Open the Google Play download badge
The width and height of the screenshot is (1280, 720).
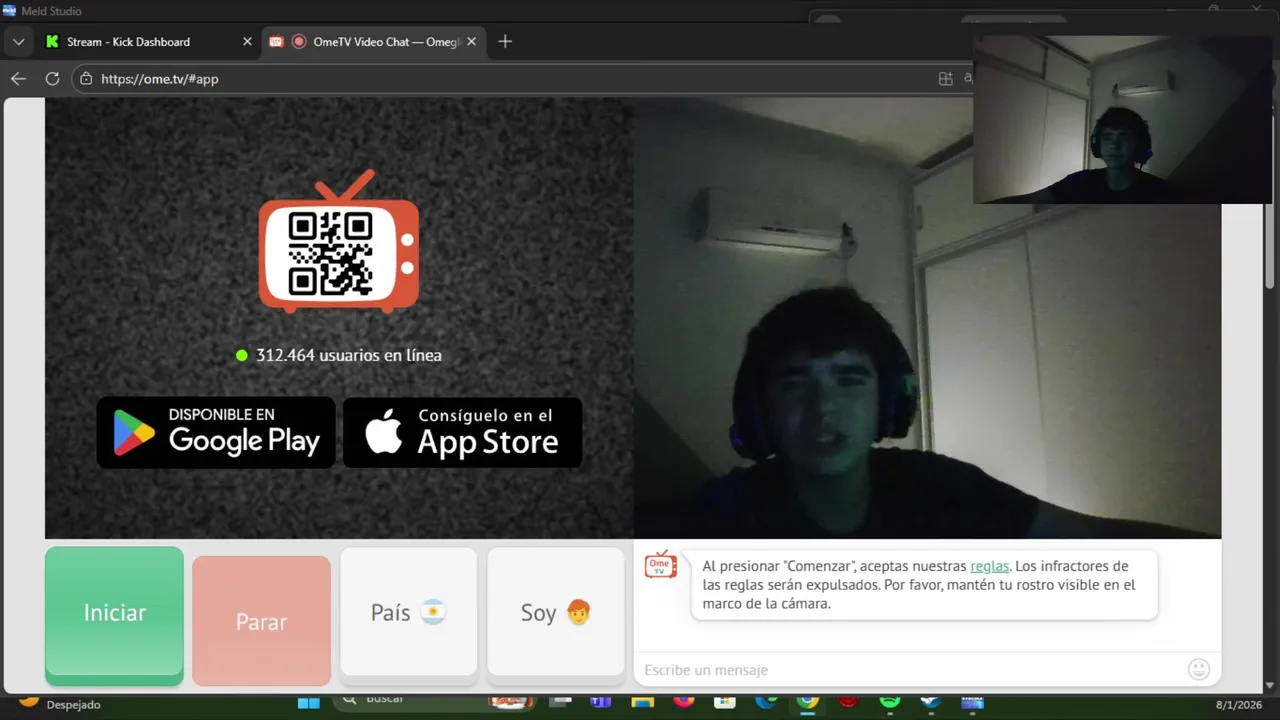pos(216,432)
